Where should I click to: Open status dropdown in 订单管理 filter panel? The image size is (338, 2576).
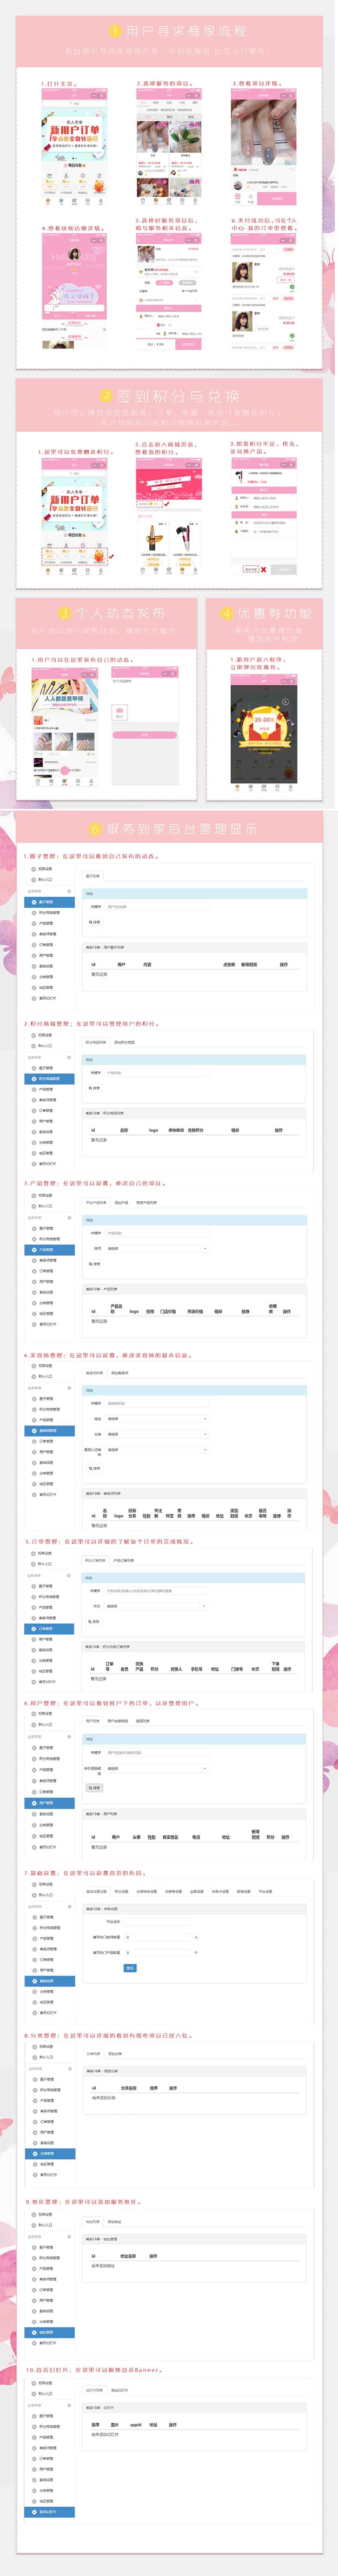(x=155, y=1606)
